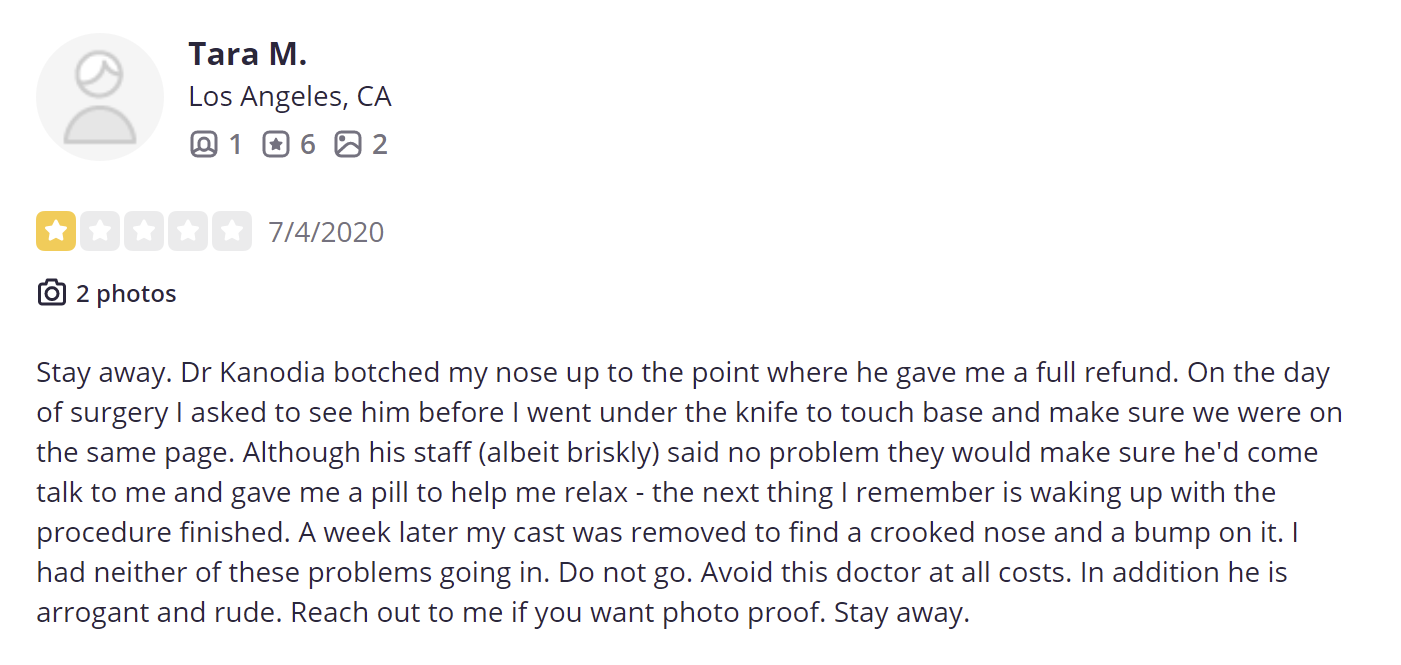
Task: Click the friend count number 1
Action: pos(235,145)
